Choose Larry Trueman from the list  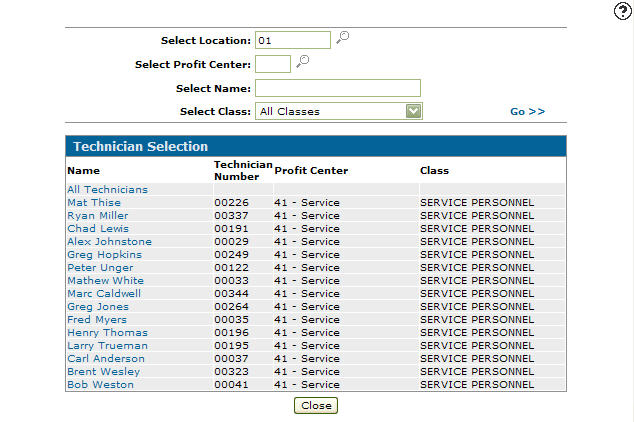pos(108,346)
